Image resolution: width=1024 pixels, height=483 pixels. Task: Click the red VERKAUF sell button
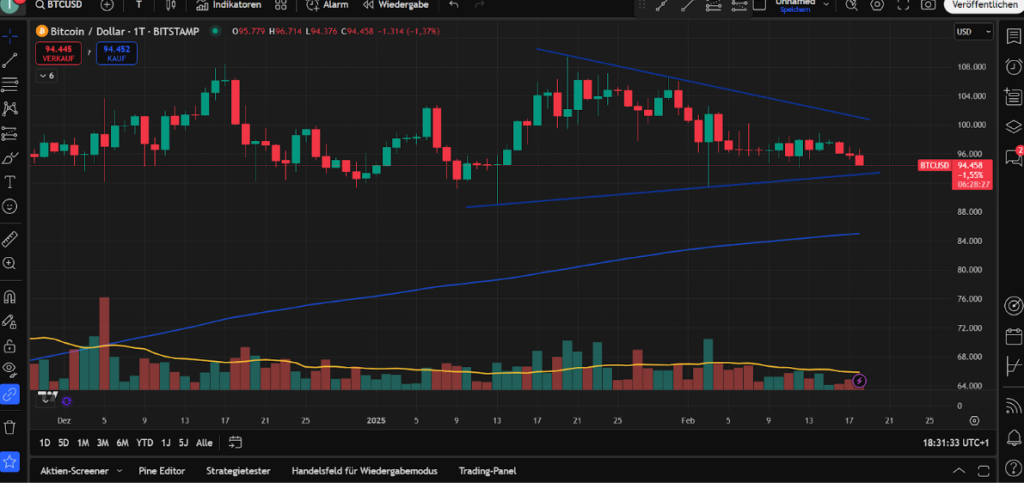click(x=59, y=52)
